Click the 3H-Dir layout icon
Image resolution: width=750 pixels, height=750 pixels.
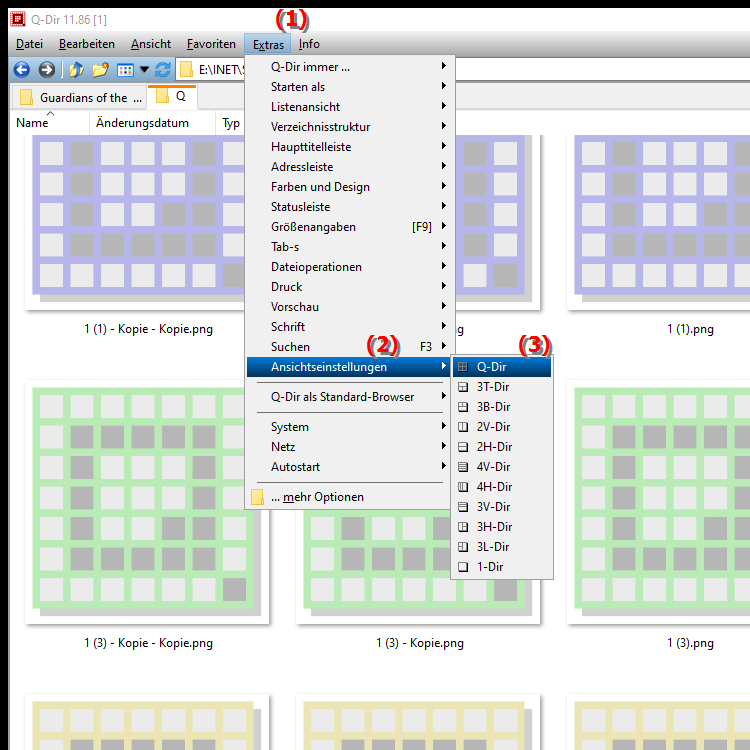[463, 527]
